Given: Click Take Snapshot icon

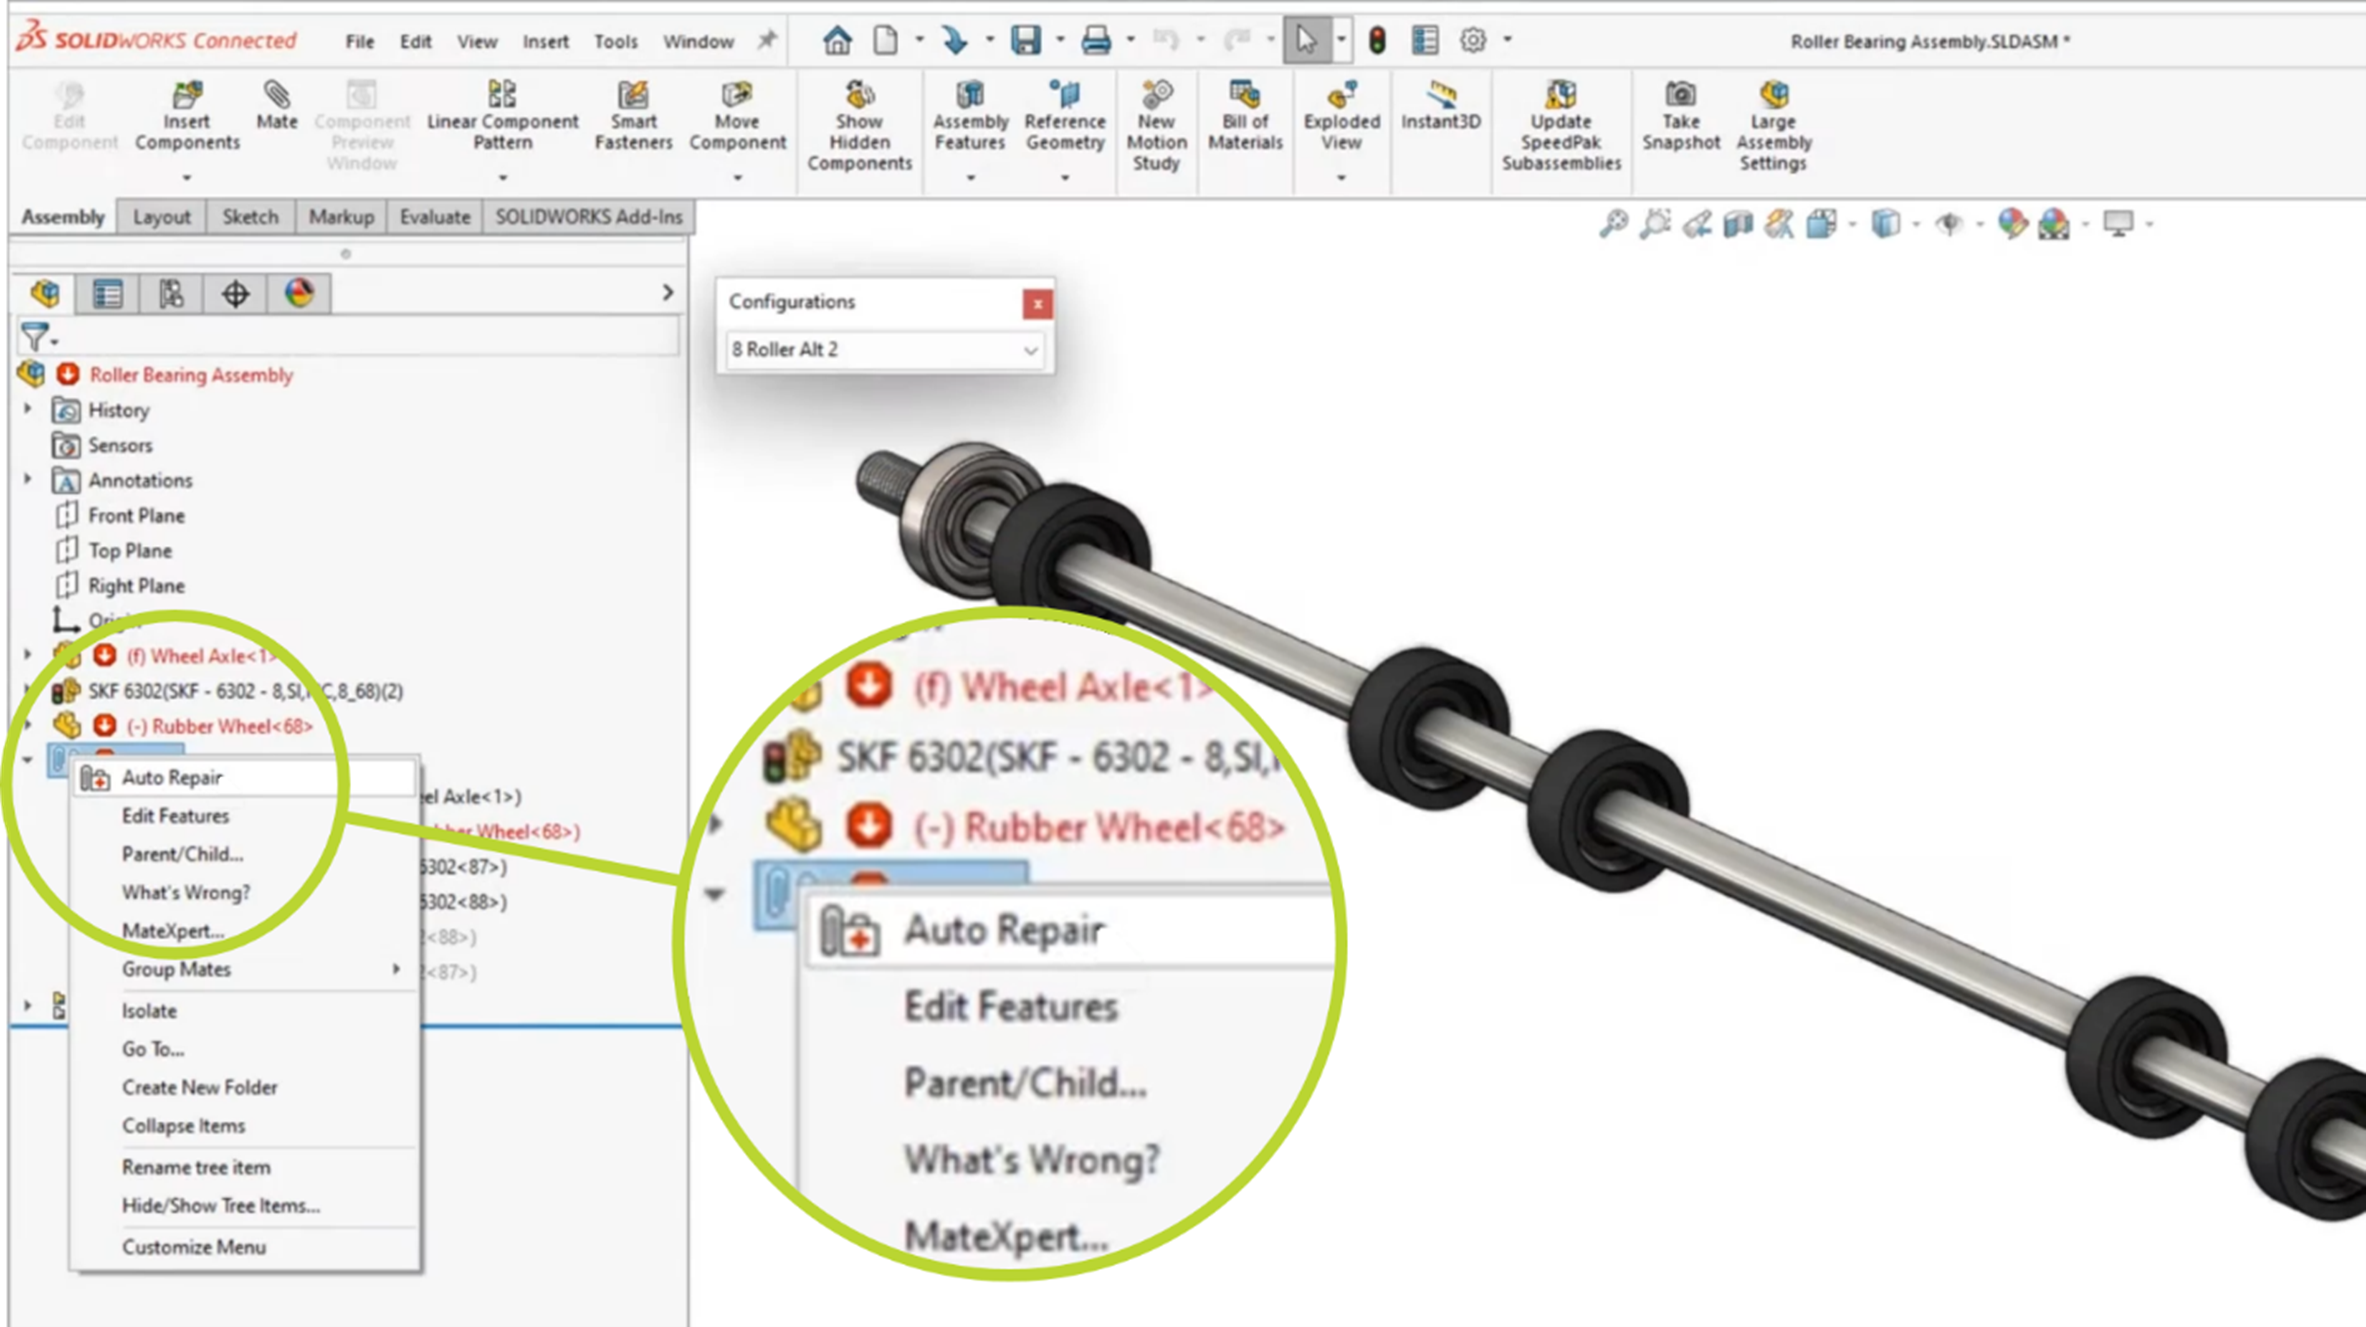Looking at the screenshot, I should click(1680, 95).
